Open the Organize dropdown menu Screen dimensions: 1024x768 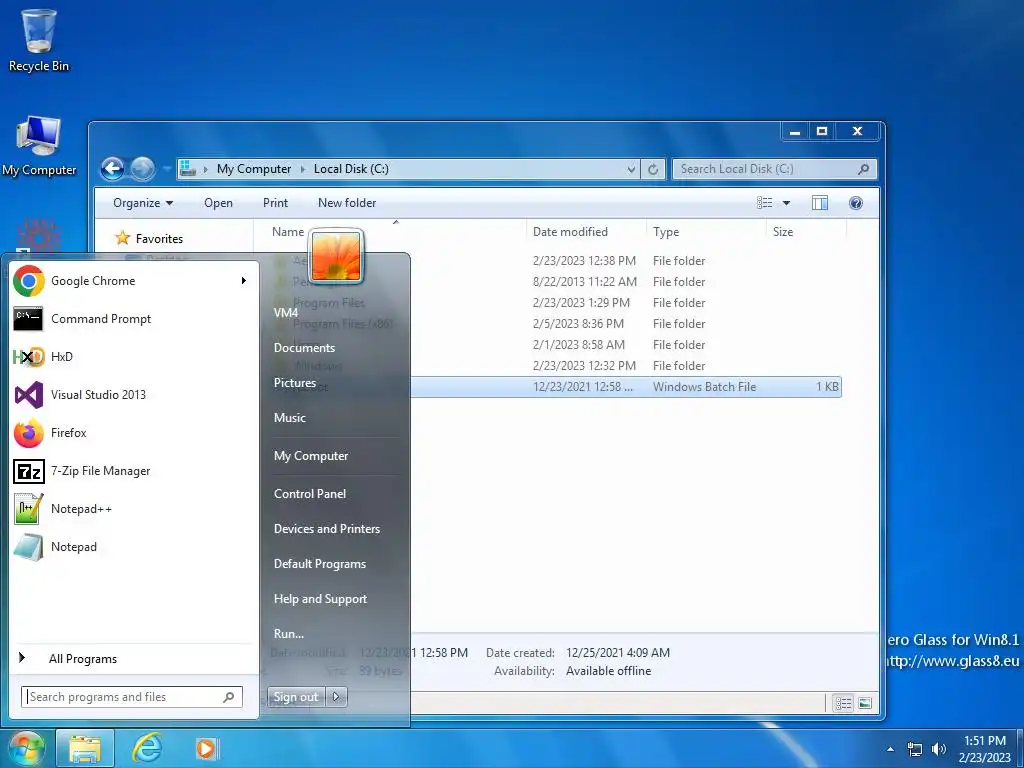143,203
